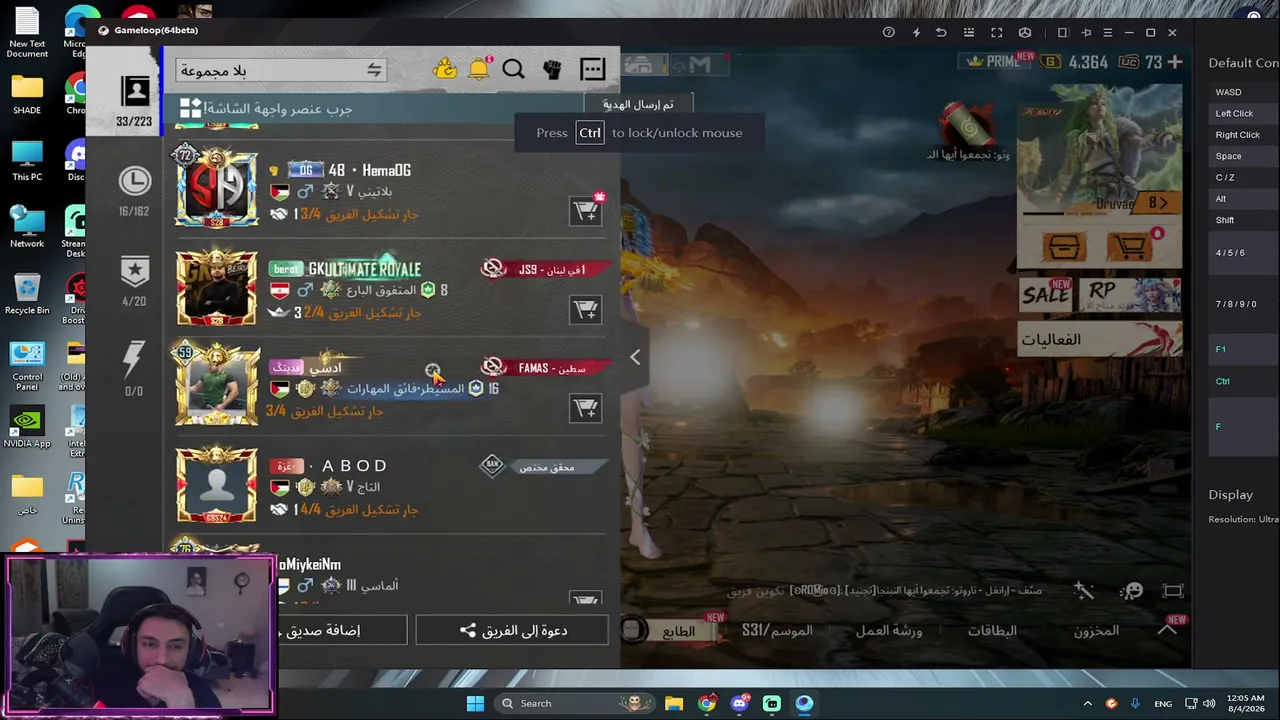Open the lightning bolt 0/0 tab
Viewport: 1280px width, 720px height.
134,358
